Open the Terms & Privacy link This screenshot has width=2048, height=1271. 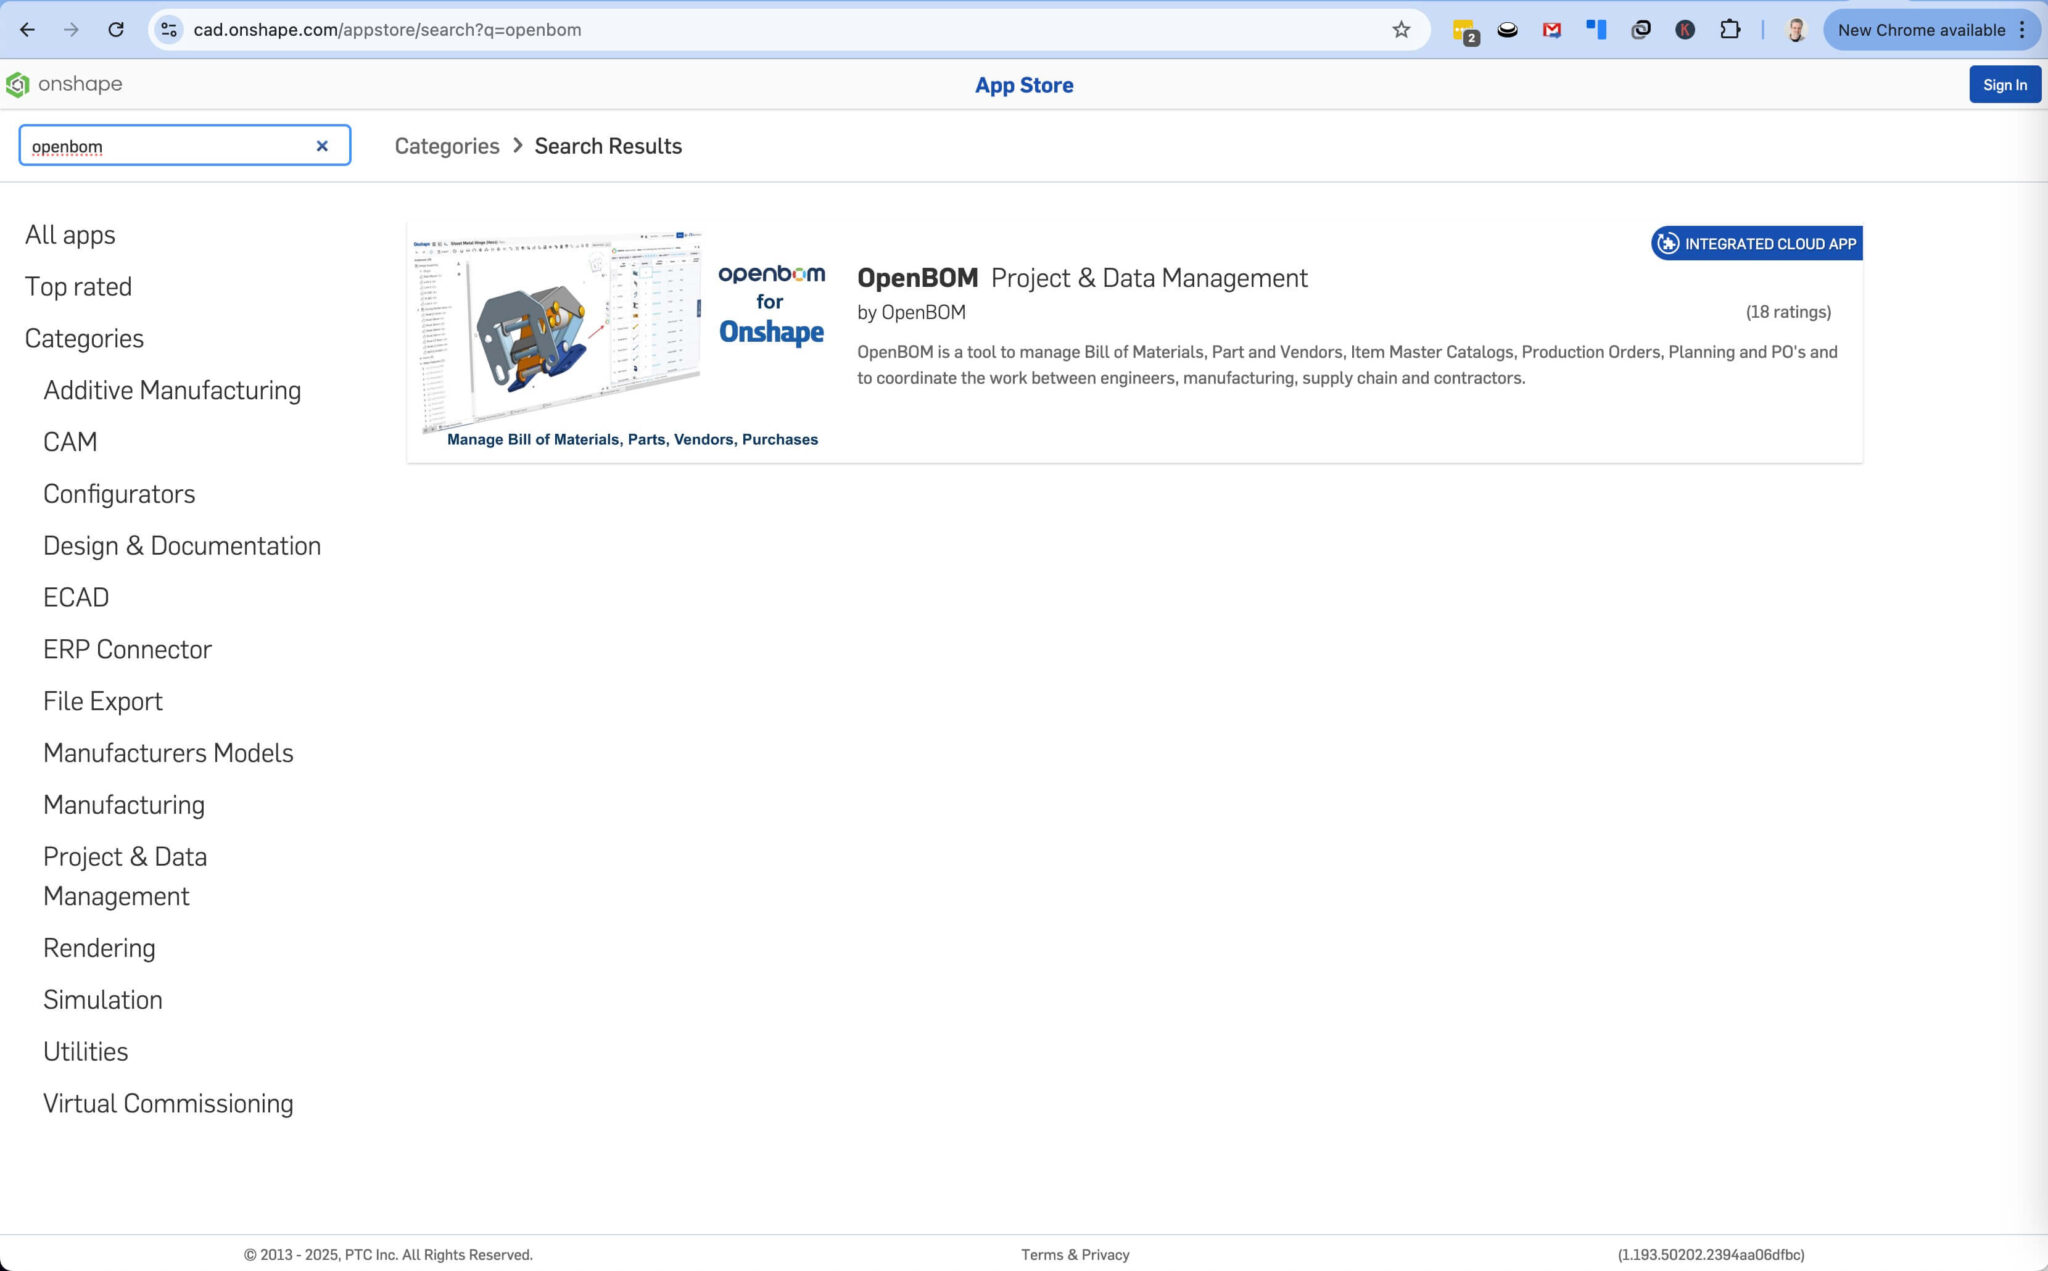point(1074,1254)
